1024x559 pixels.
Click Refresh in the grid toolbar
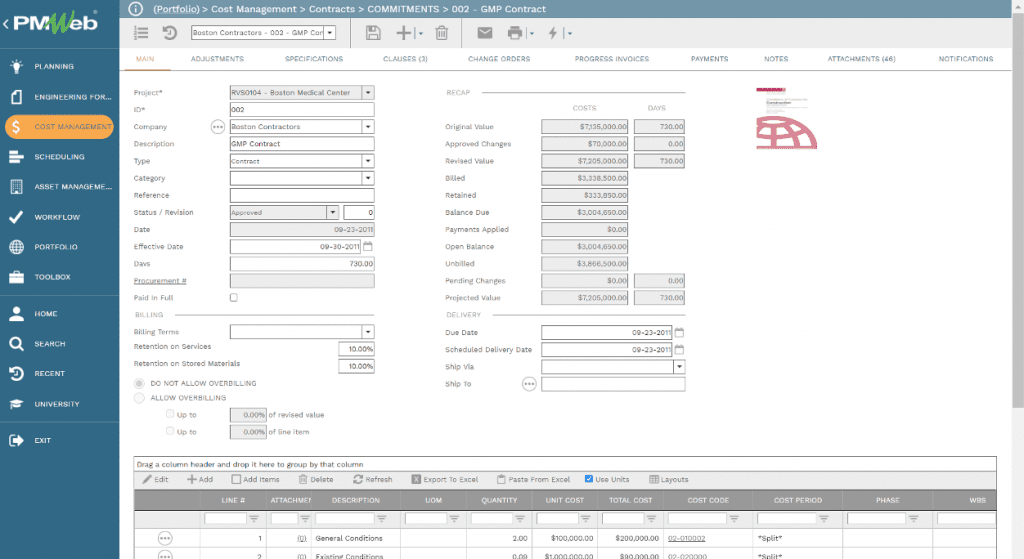coord(373,479)
